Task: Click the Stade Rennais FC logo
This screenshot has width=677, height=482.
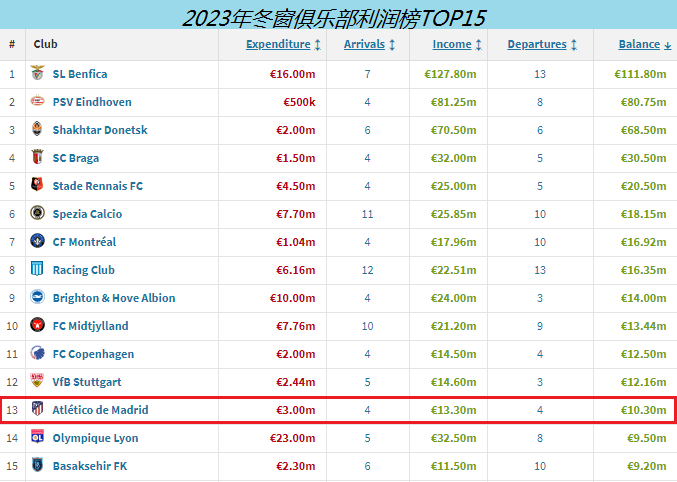Action: 38,186
